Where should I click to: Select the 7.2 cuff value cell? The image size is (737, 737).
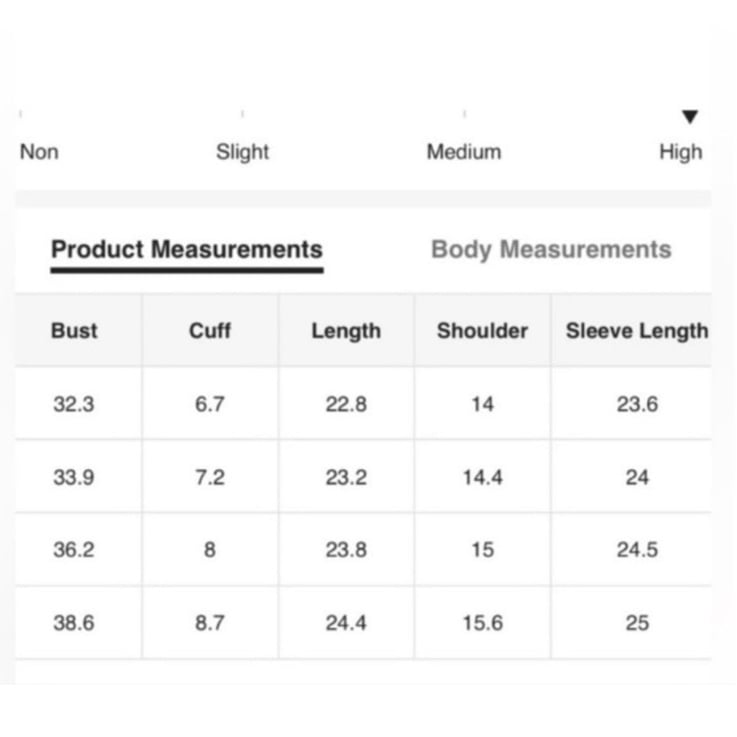210,478
